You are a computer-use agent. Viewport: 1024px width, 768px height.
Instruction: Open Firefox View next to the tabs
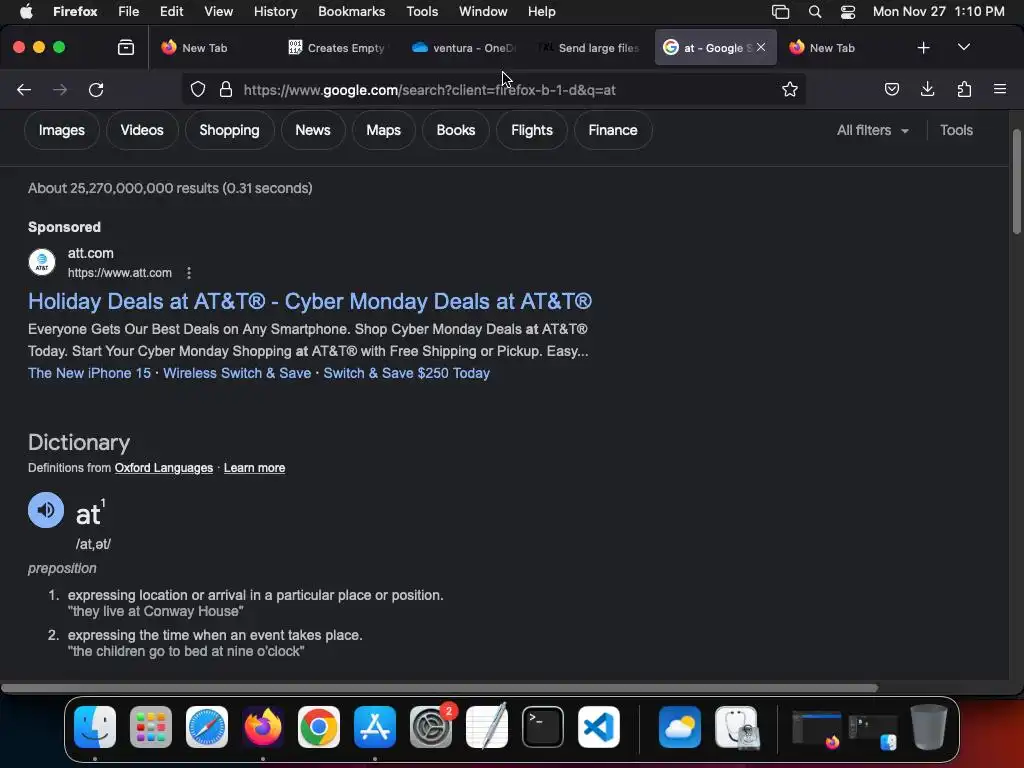(x=126, y=48)
